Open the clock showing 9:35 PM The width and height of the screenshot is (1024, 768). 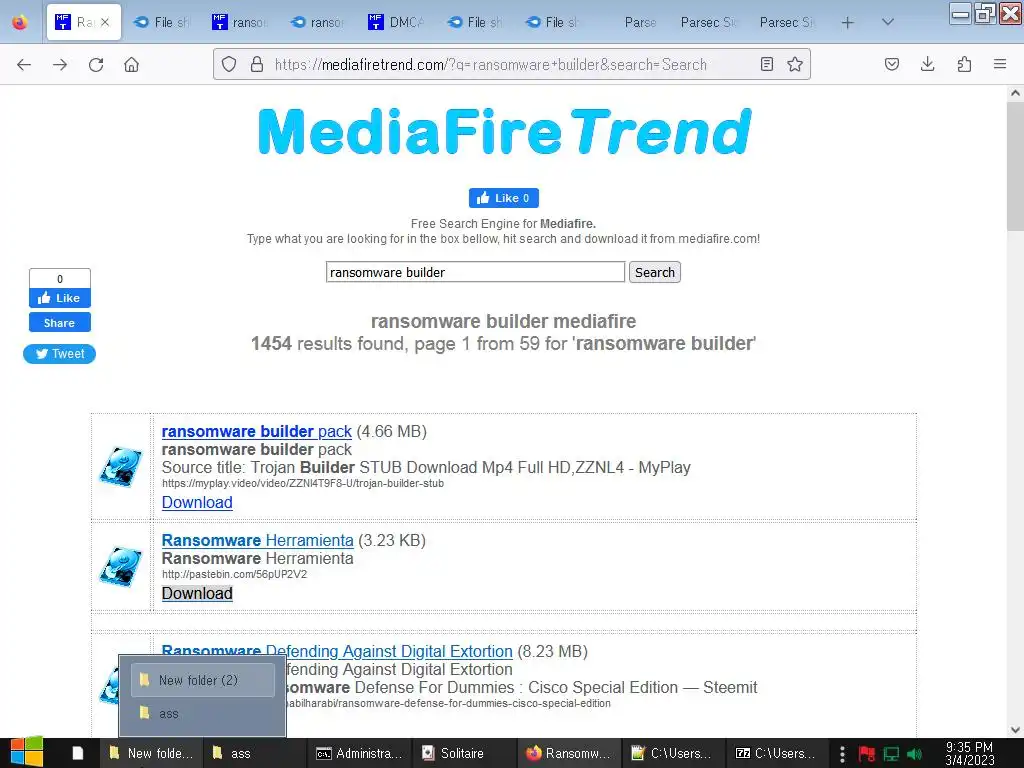point(970,753)
